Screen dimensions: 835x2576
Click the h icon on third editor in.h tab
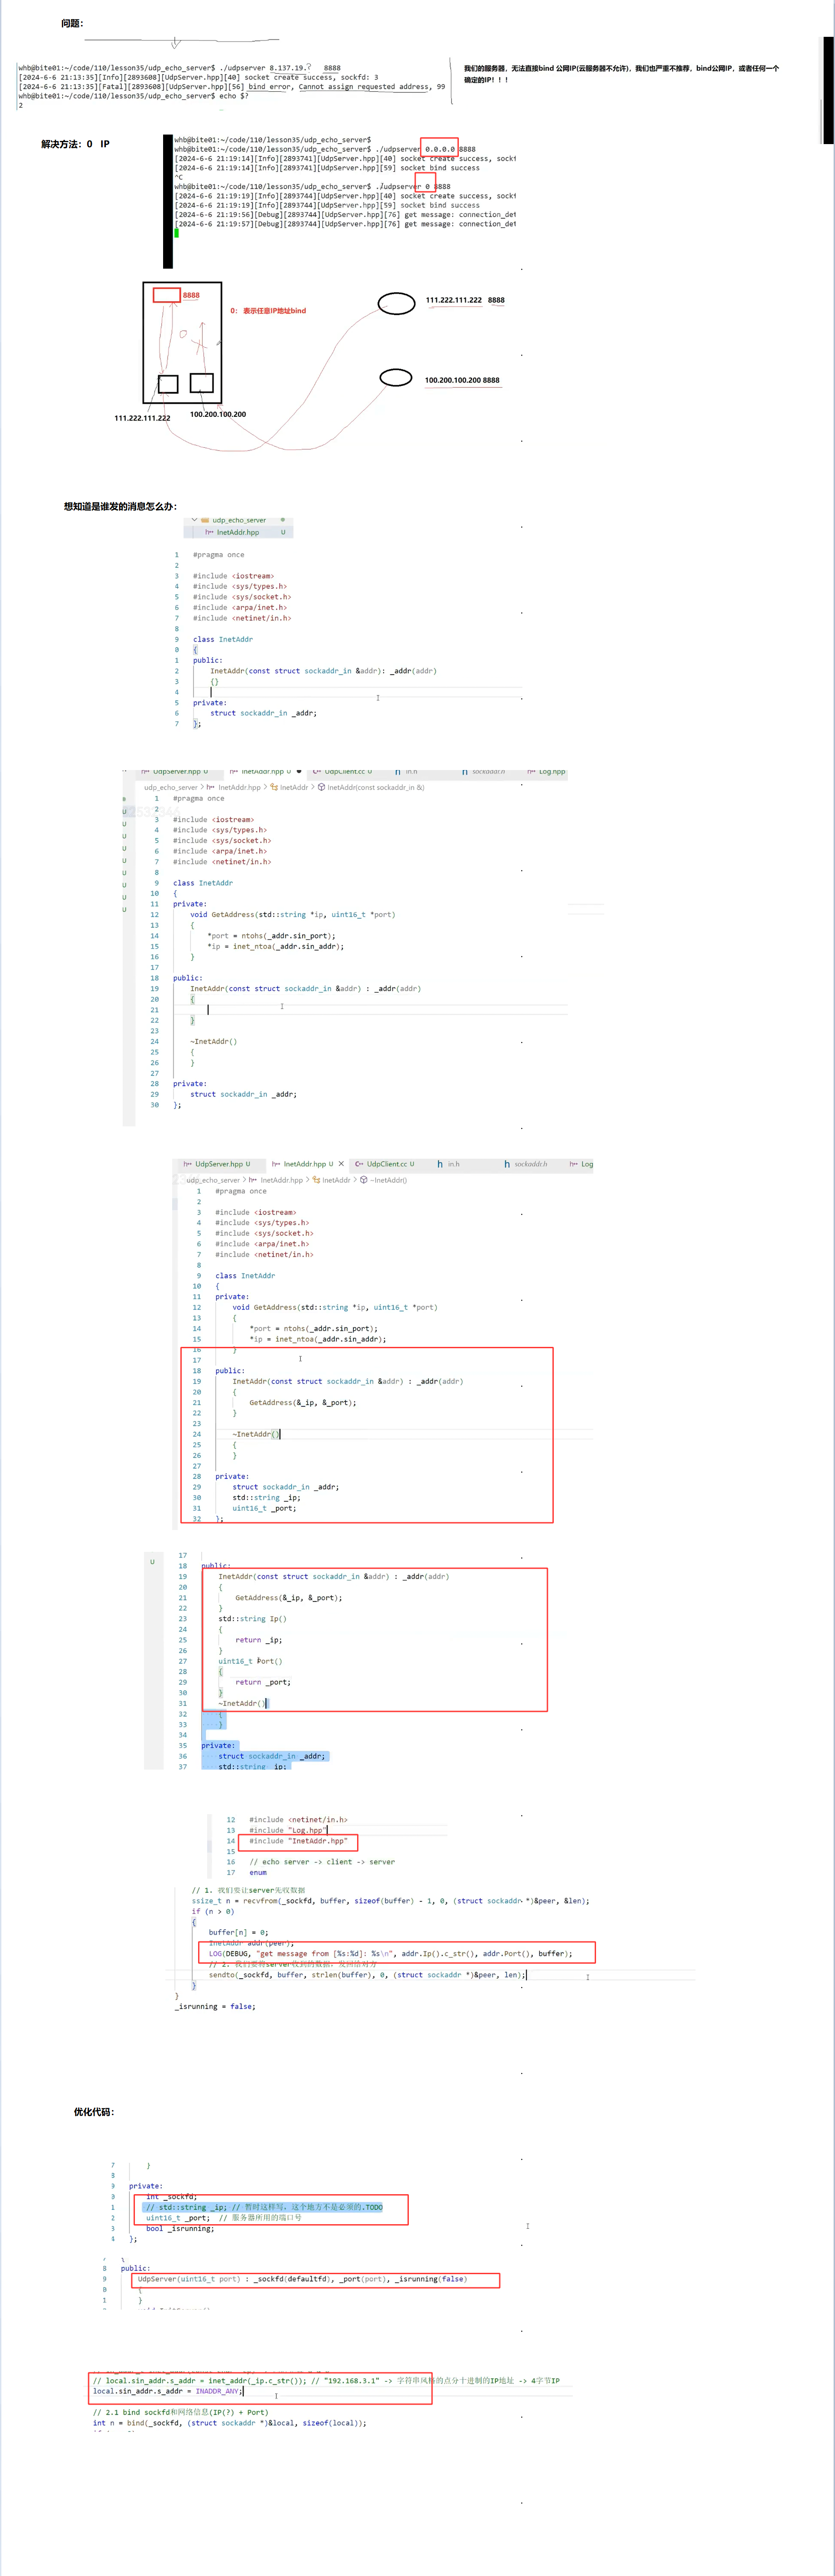(440, 1164)
